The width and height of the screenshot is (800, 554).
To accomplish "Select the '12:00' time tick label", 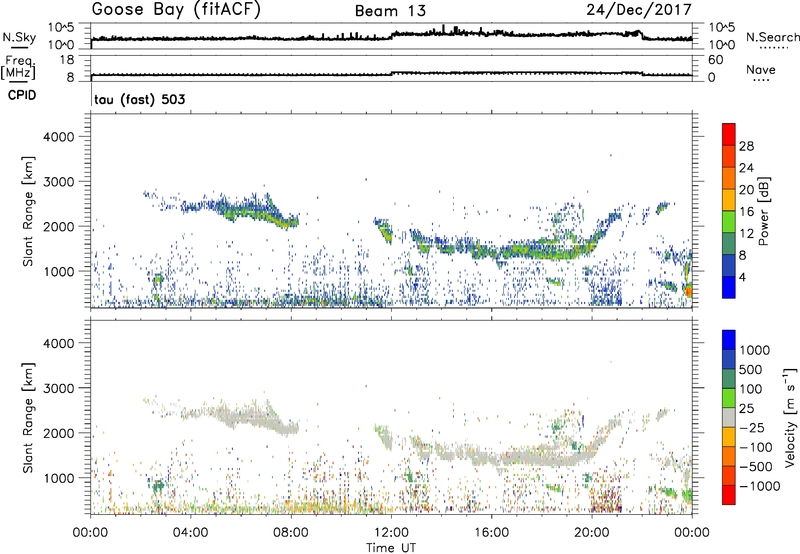I will (x=391, y=533).
